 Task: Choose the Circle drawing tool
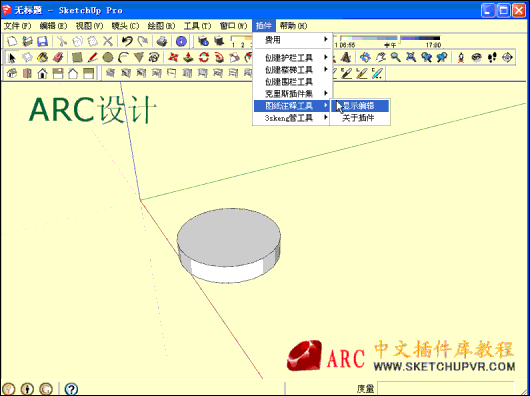108,57
